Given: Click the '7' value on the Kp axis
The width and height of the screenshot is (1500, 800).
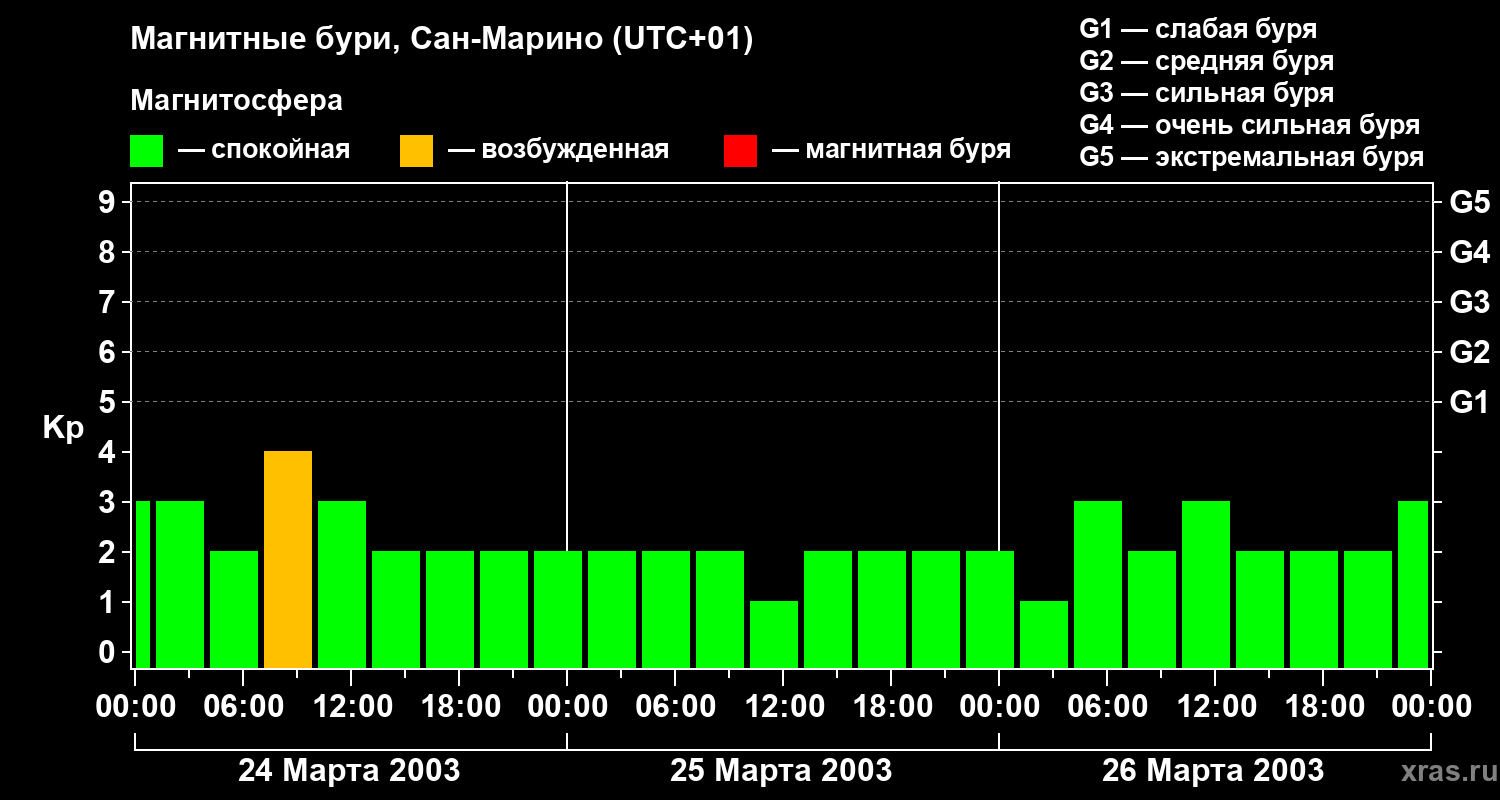Looking at the screenshot, I should tap(109, 302).
